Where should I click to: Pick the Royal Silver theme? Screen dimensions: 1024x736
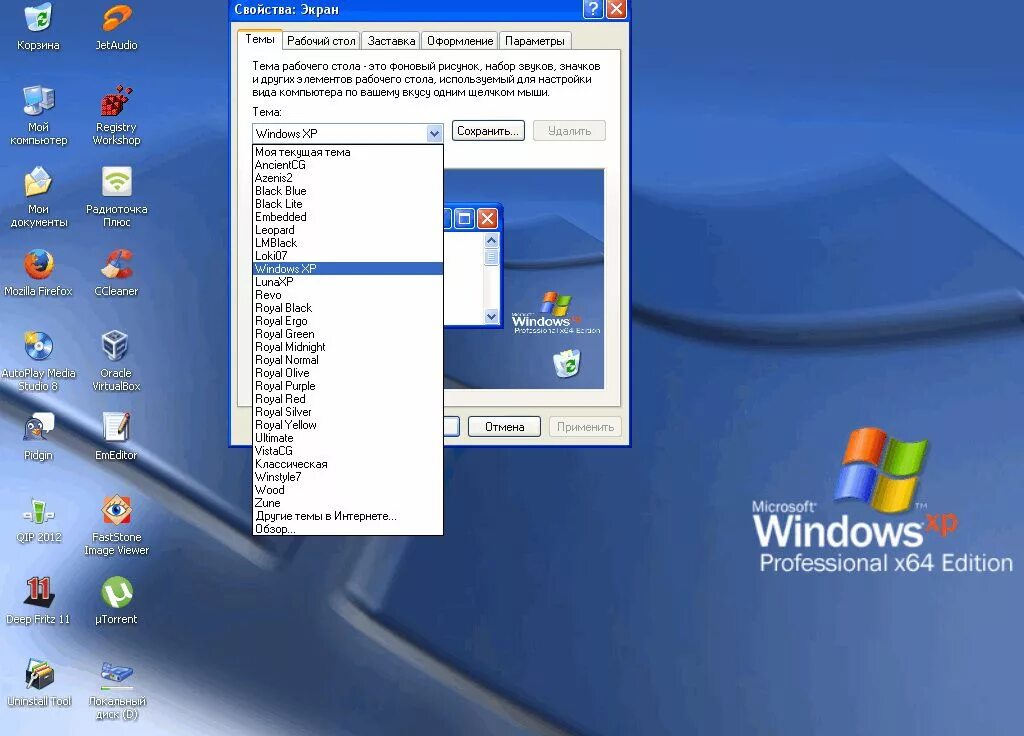(x=347, y=412)
